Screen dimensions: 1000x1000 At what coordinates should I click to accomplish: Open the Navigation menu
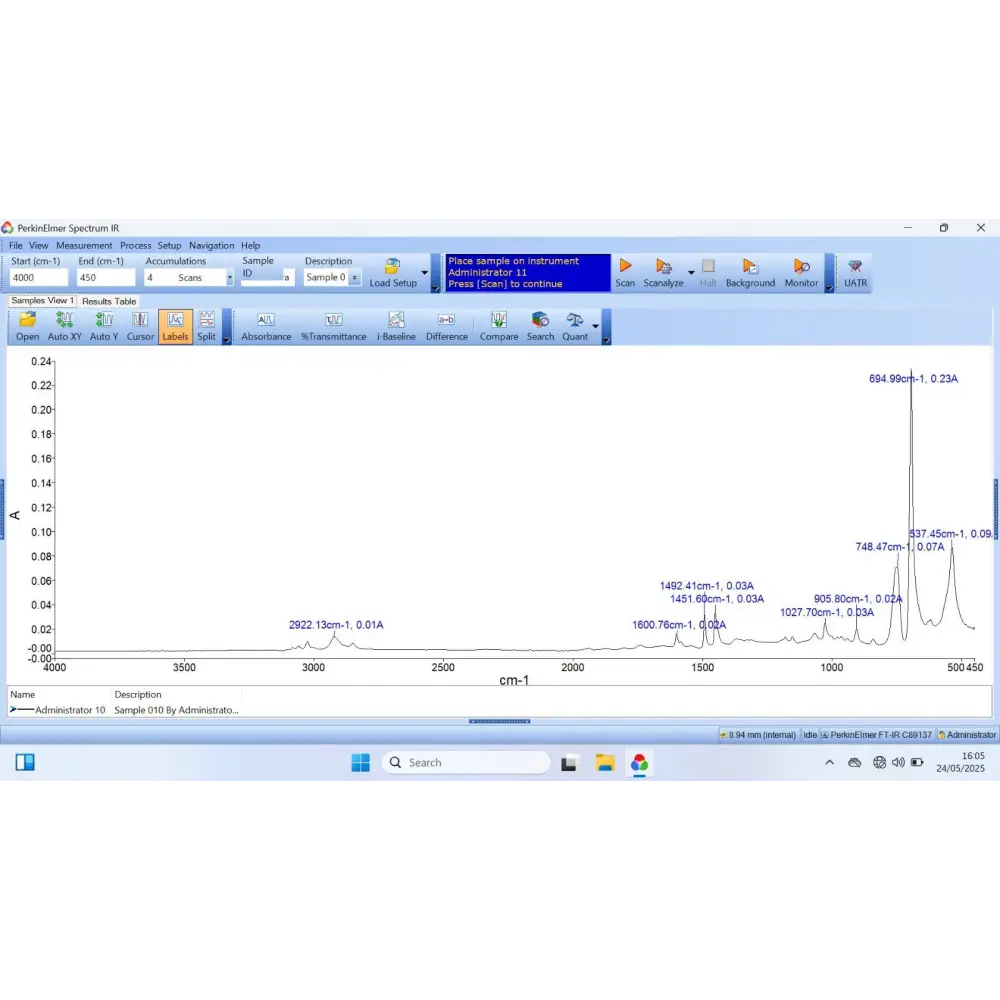212,246
